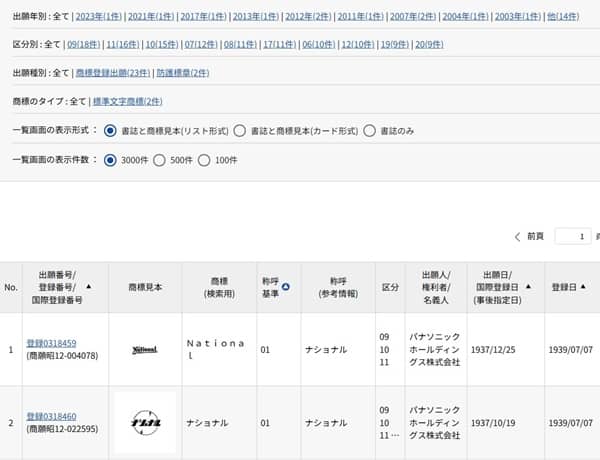Click application number 商願昭12-004078

[x=62, y=356]
